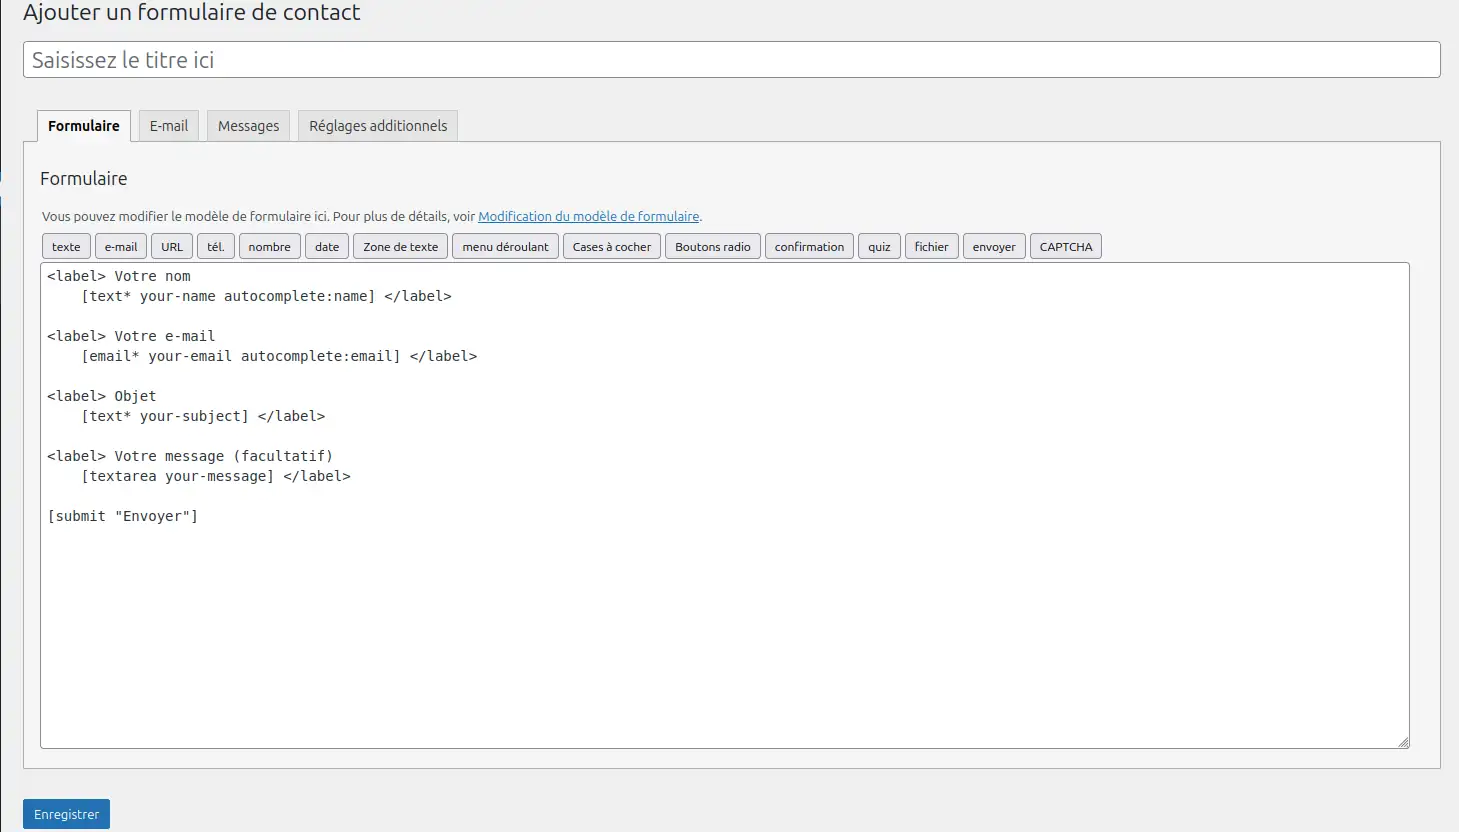
Task: Click the '<label> Votre e-mail' line
Action: pyautogui.click(x=131, y=336)
